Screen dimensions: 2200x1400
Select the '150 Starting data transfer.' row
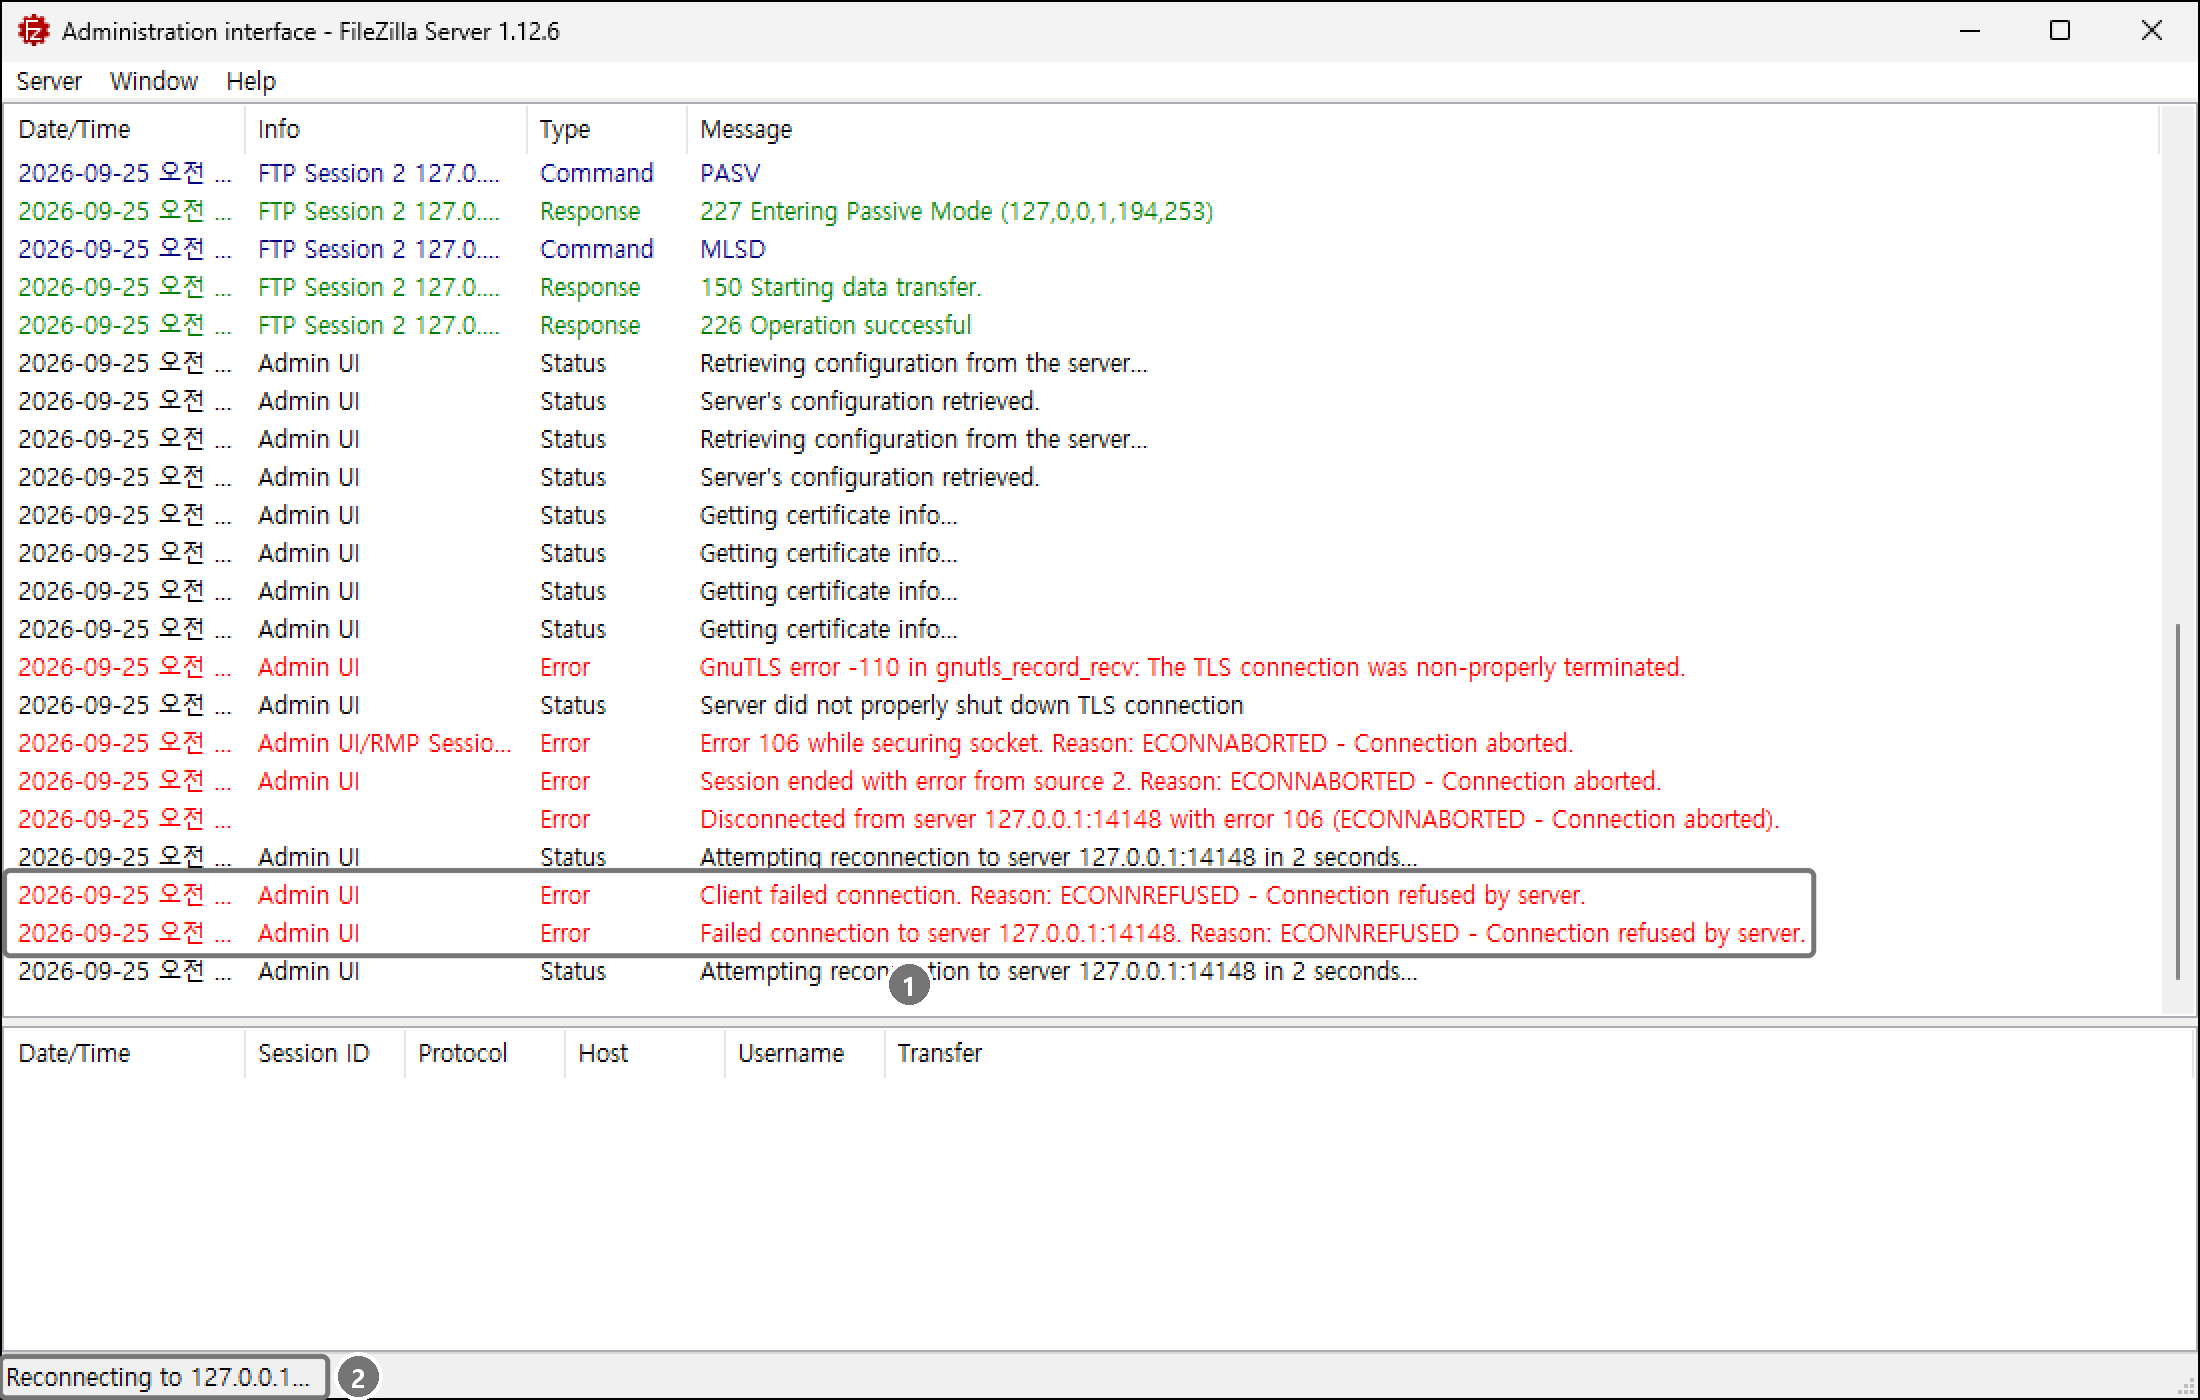[x=1082, y=287]
